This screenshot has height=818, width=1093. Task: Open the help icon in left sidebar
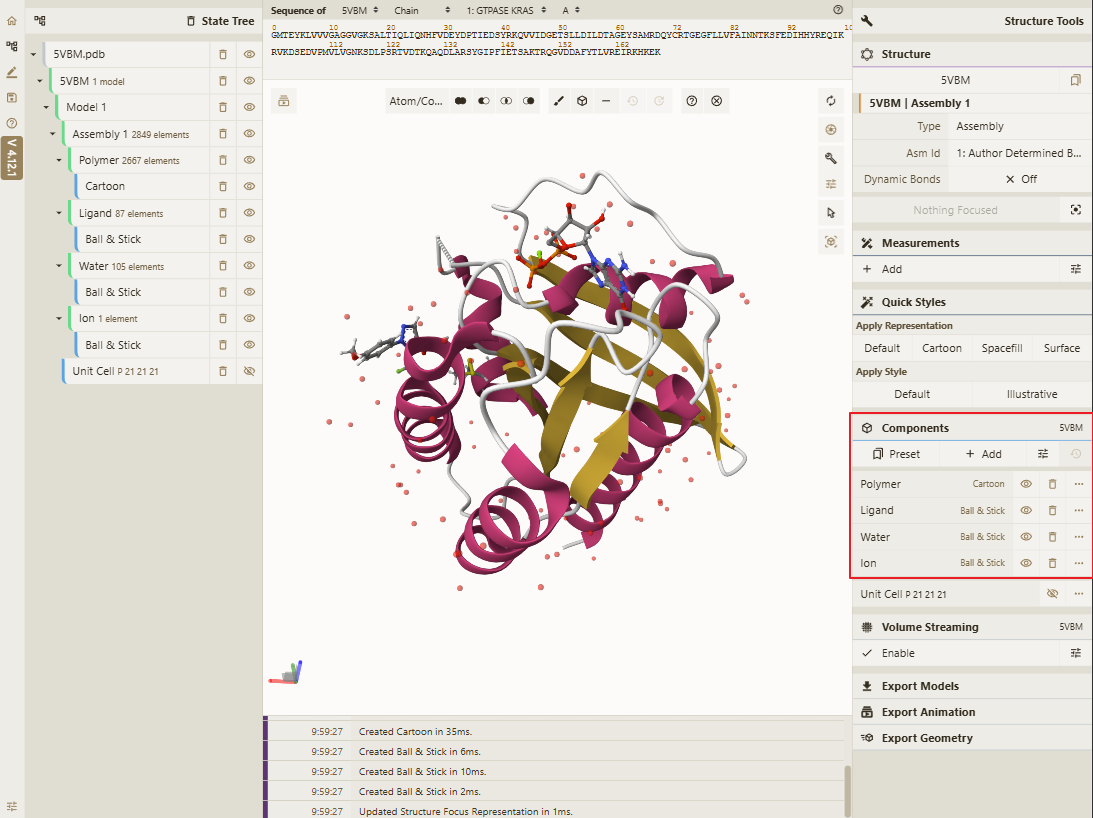[12, 123]
